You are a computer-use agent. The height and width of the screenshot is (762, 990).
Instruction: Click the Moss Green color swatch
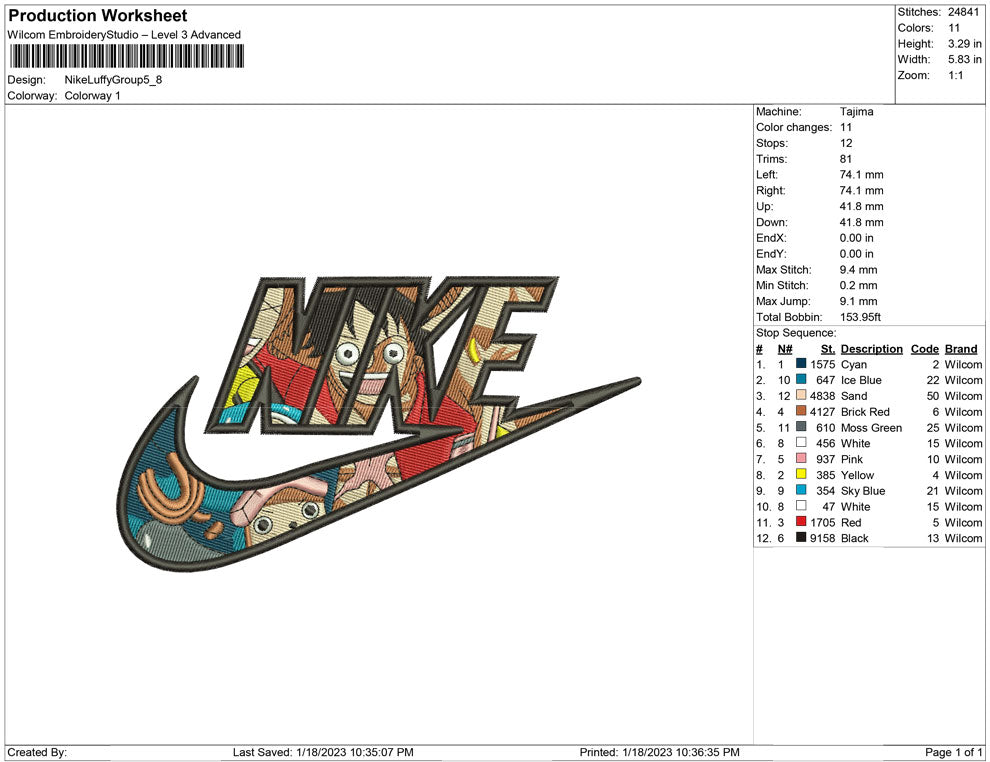(x=801, y=427)
